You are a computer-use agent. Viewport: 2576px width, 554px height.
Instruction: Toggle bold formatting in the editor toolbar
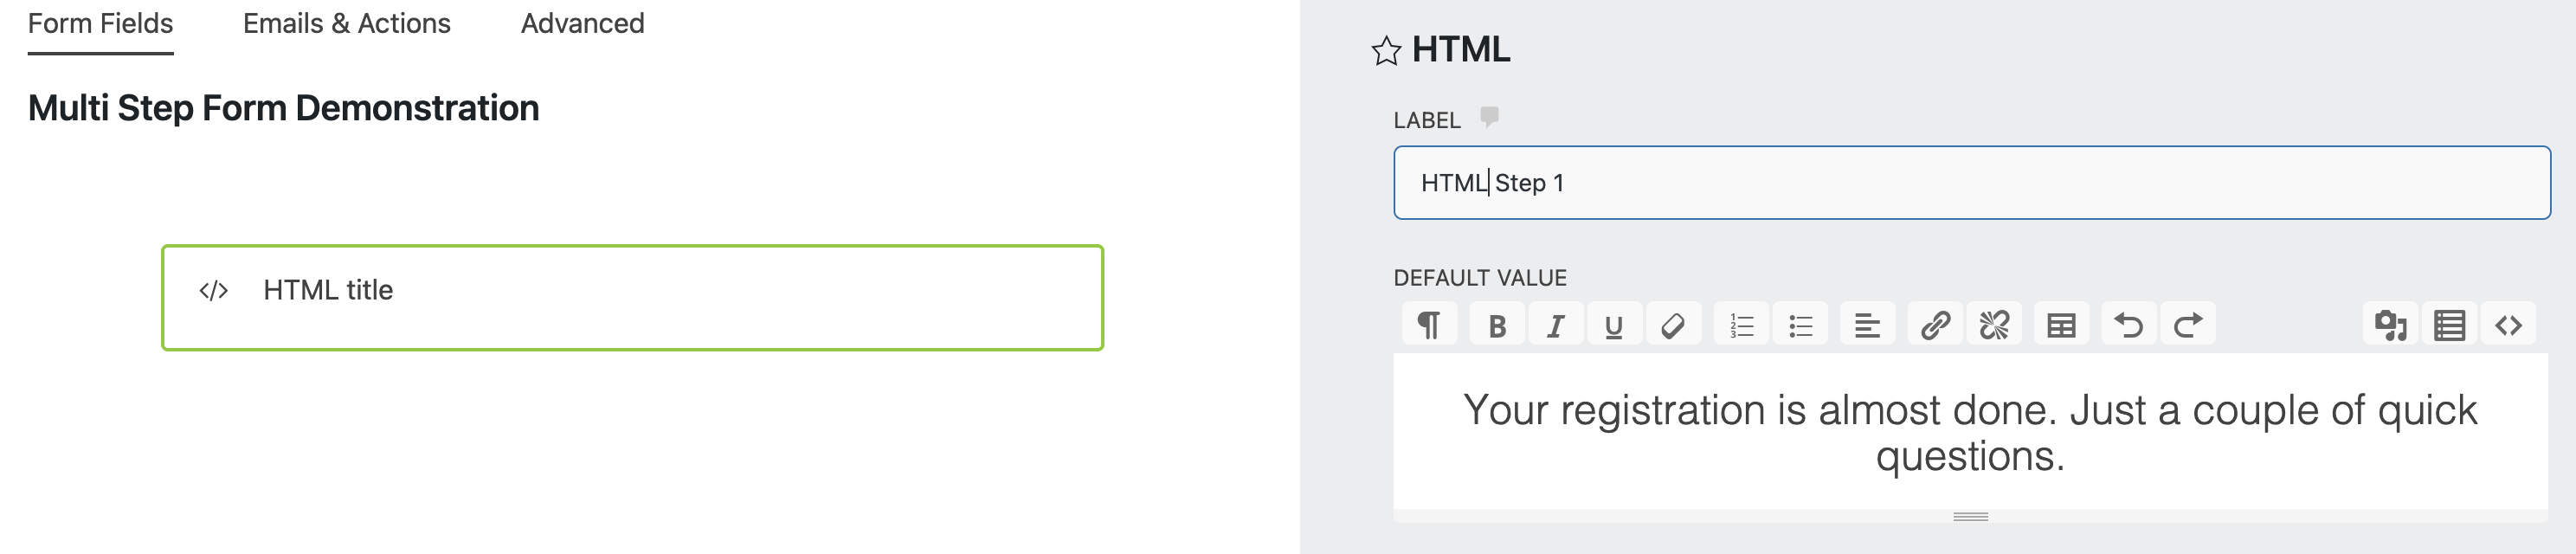click(1497, 323)
